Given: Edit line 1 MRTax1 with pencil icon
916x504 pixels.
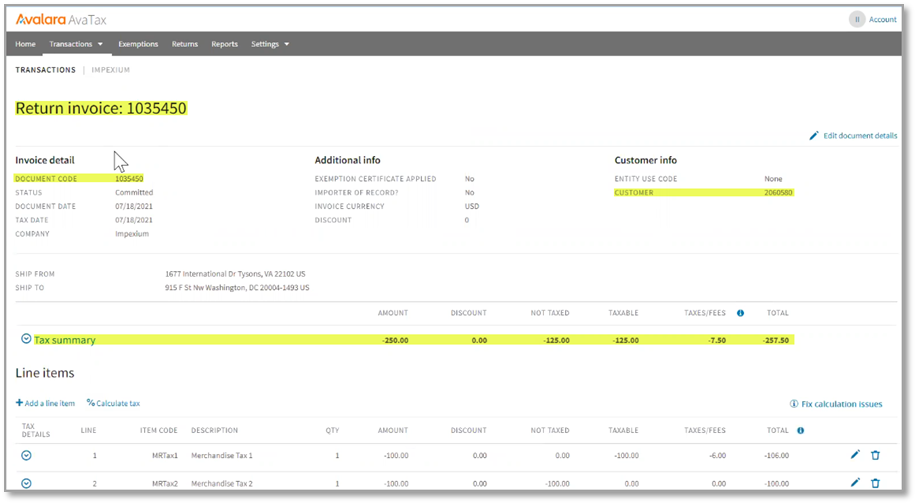Looking at the screenshot, I should [x=855, y=455].
